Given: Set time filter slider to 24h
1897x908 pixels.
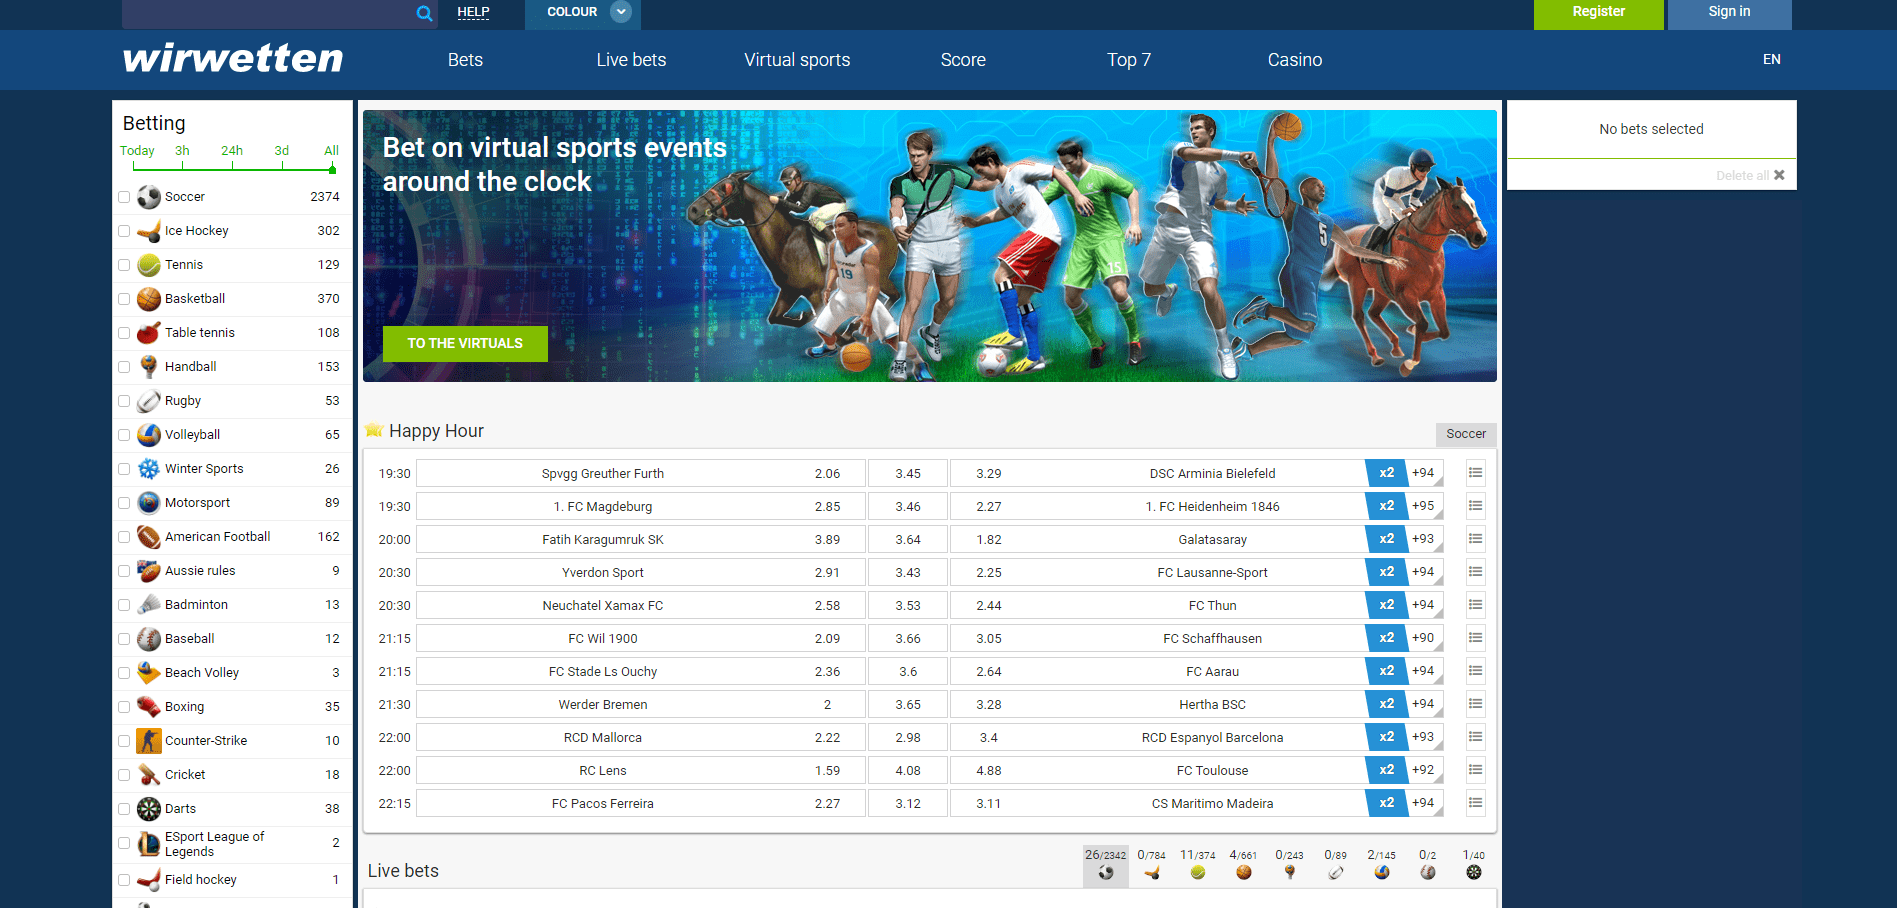Looking at the screenshot, I should (232, 151).
